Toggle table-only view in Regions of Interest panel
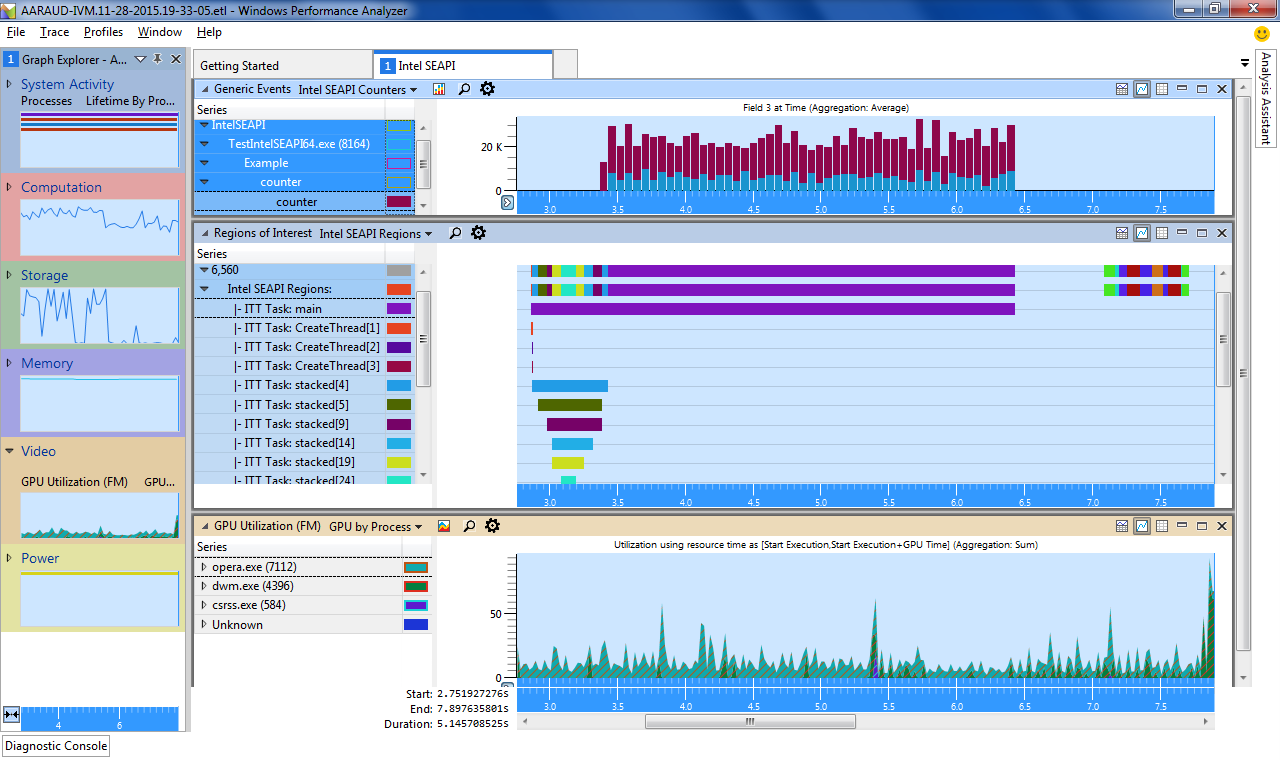The width and height of the screenshot is (1280, 760). (1162, 233)
